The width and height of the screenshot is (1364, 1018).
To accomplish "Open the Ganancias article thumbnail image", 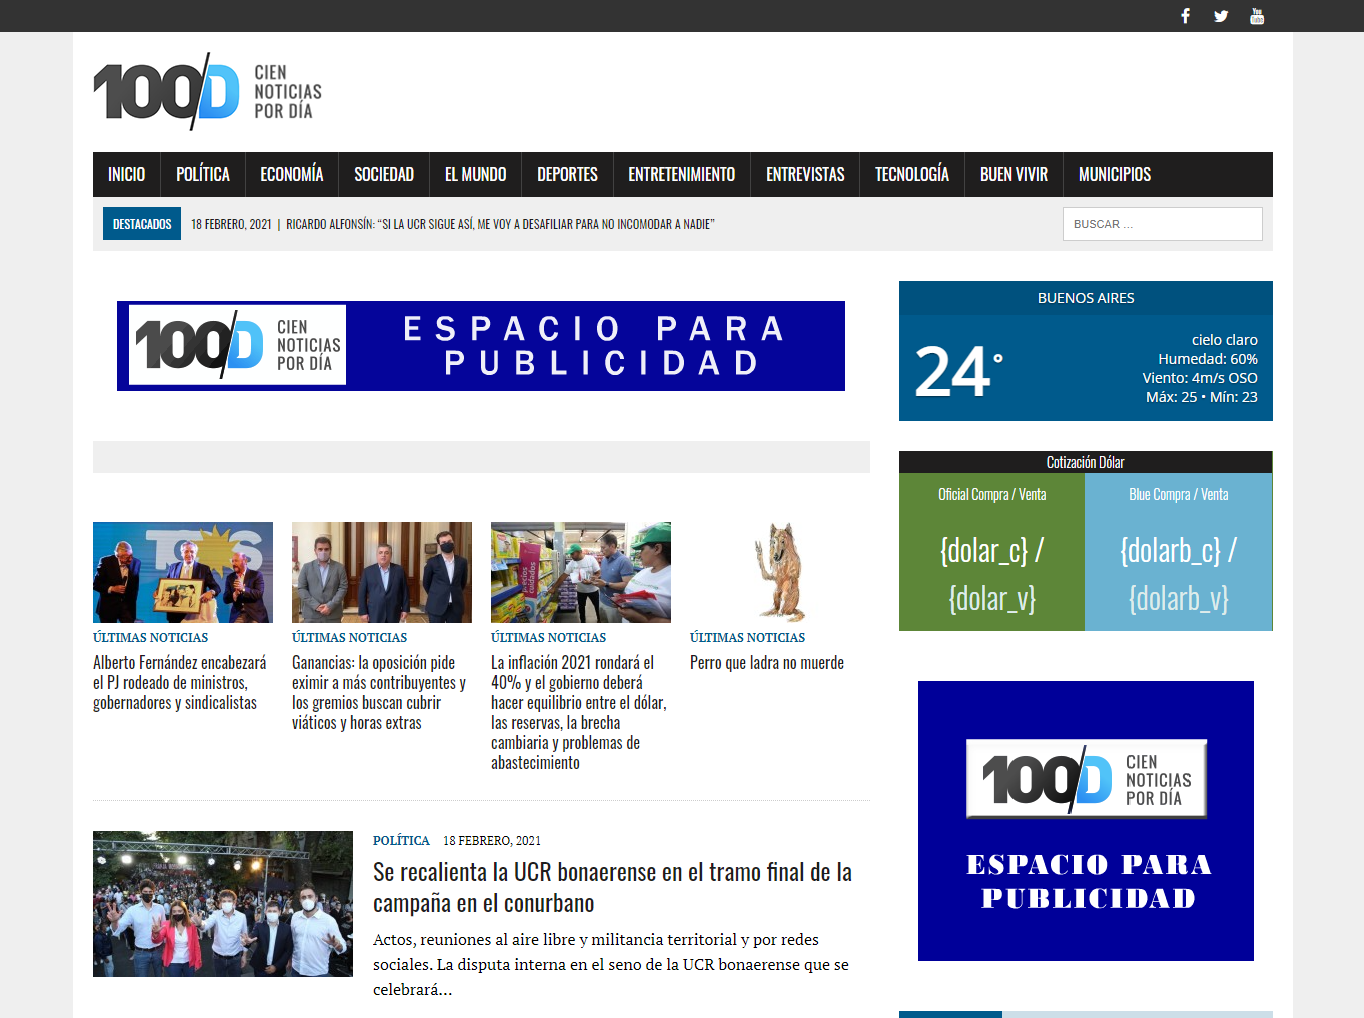I will pos(382,572).
